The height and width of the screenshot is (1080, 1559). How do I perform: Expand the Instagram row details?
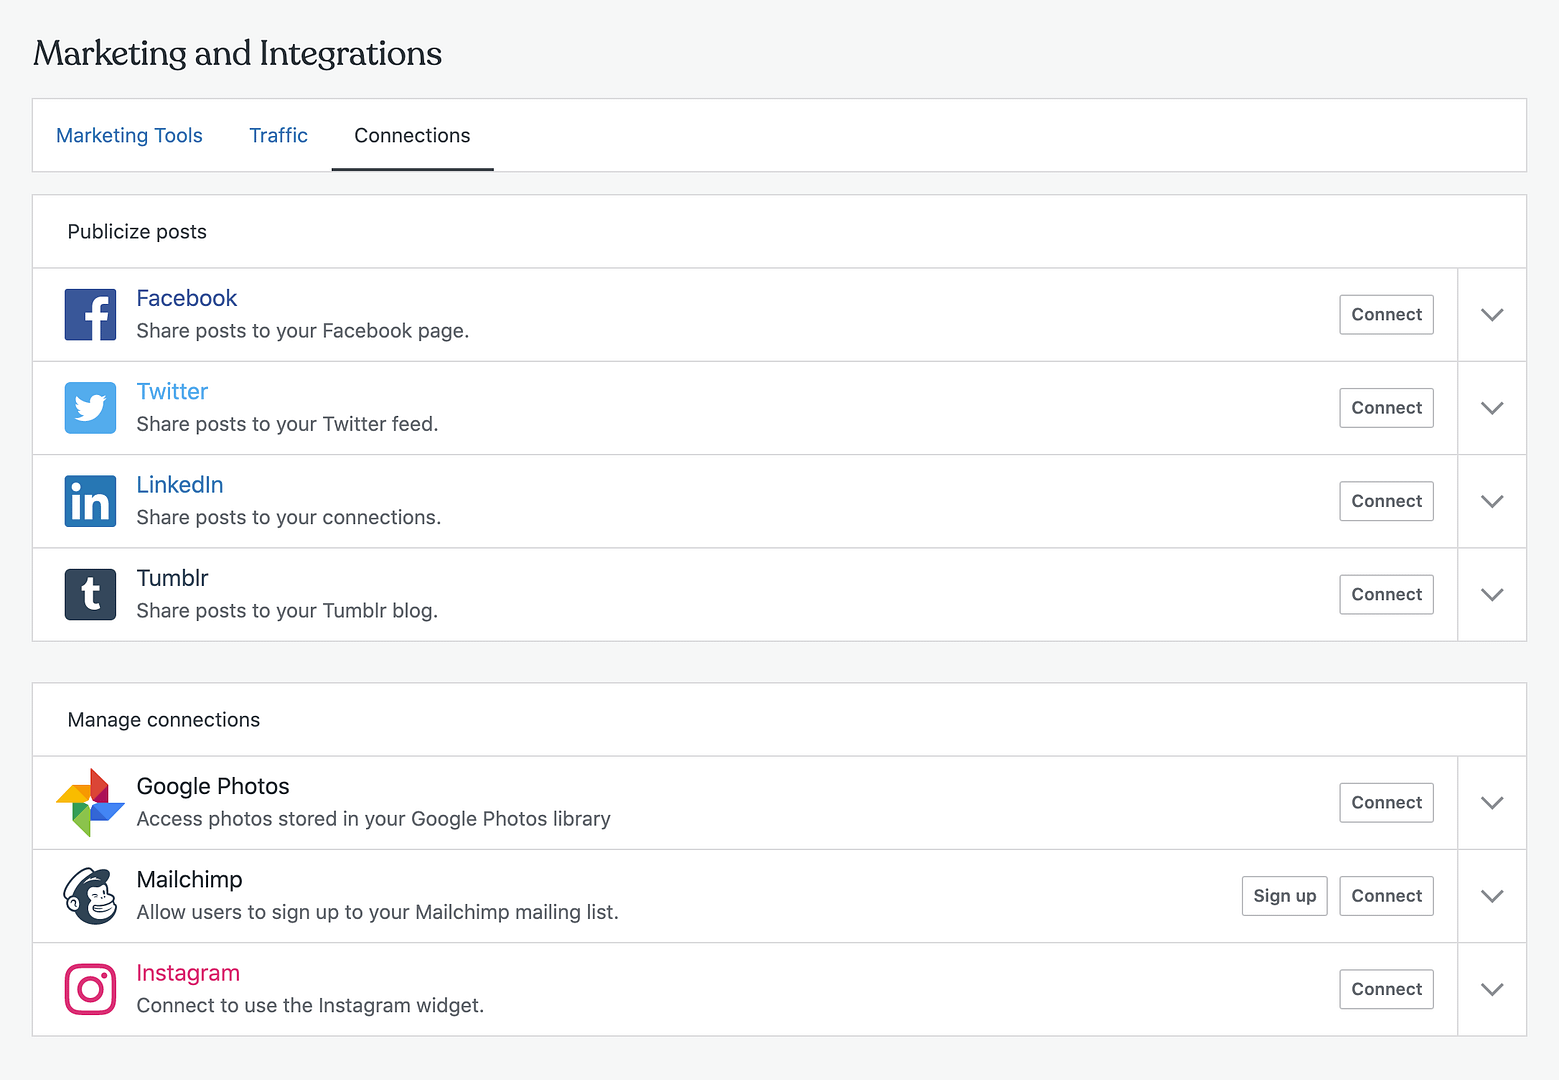1491,989
